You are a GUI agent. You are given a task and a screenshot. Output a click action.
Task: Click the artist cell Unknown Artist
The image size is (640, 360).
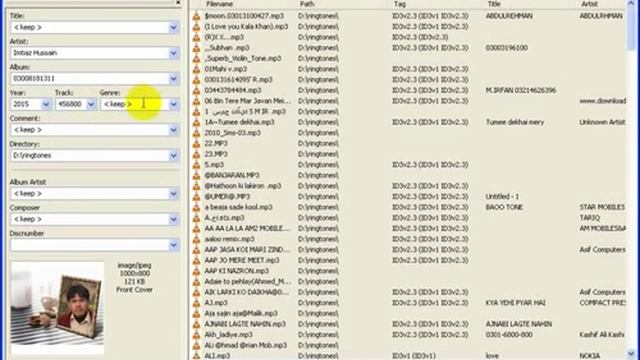tap(602, 122)
